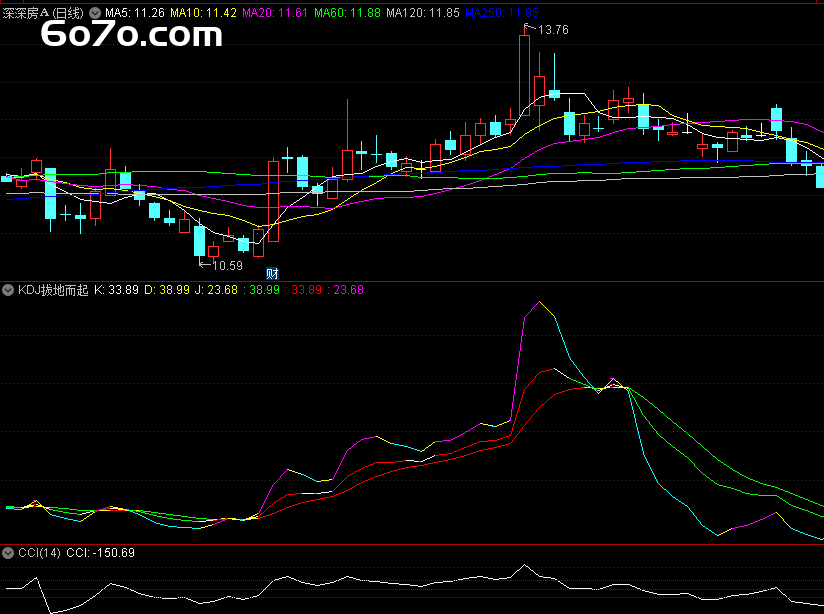Click the green 38.99 value
This screenshot has width=824, height=614.
(264, 290)
